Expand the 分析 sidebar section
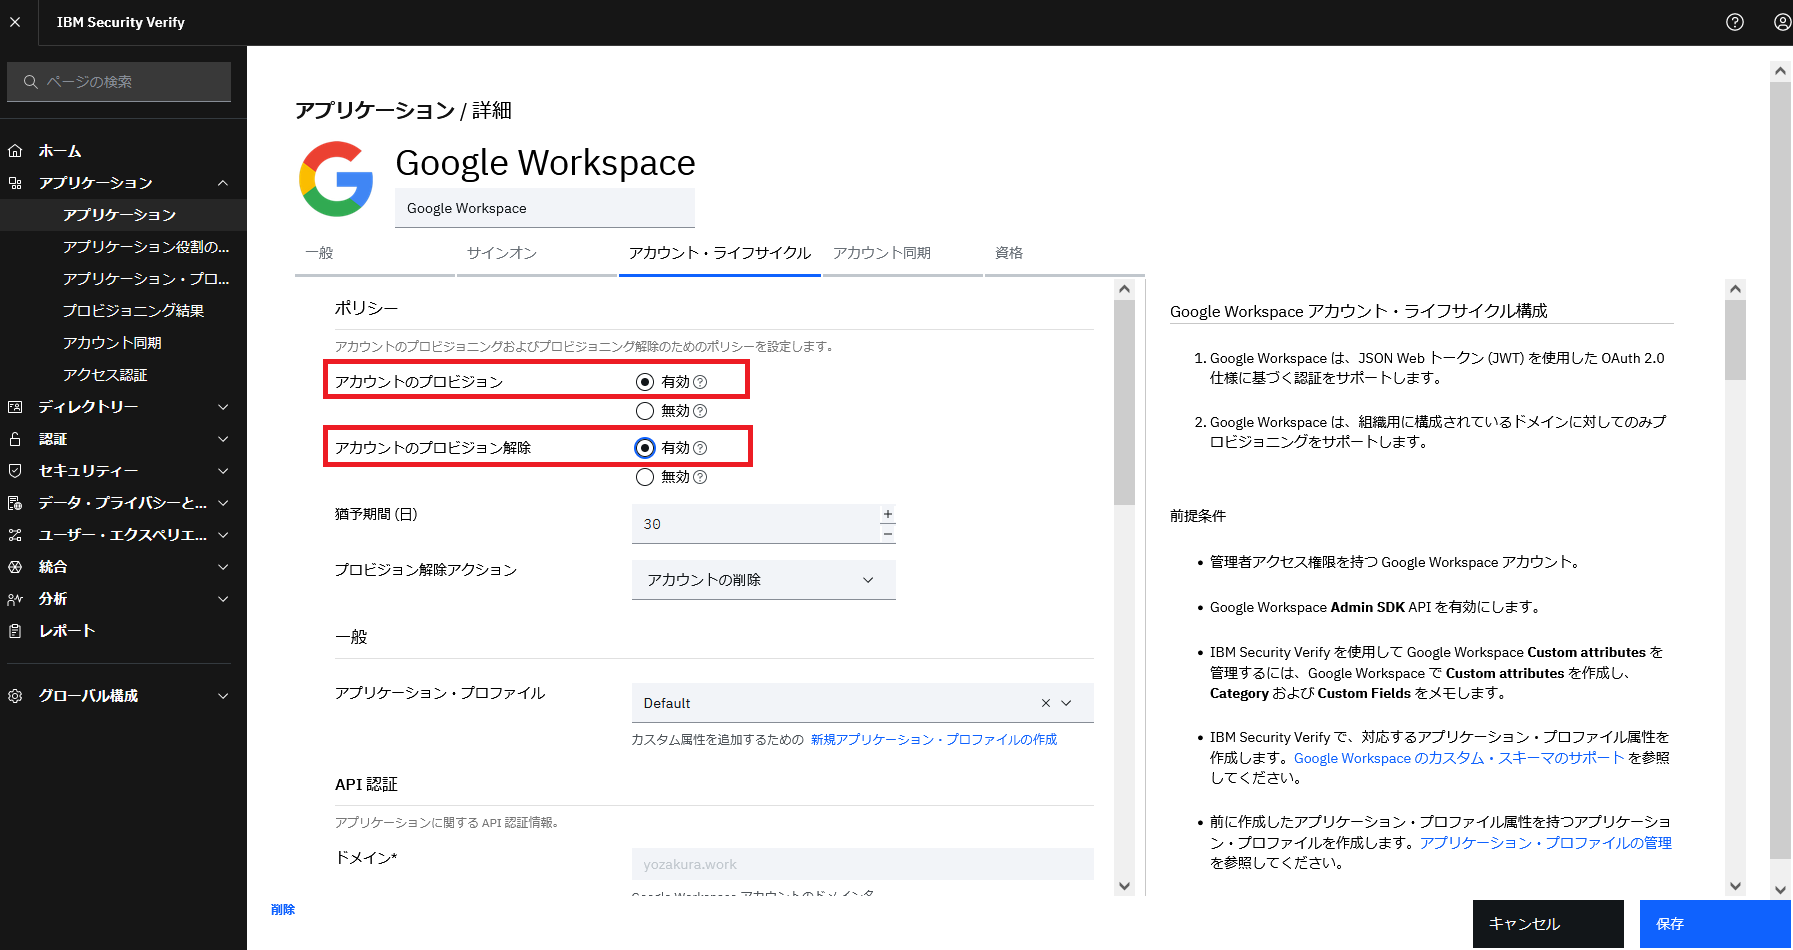 point(223,599)
